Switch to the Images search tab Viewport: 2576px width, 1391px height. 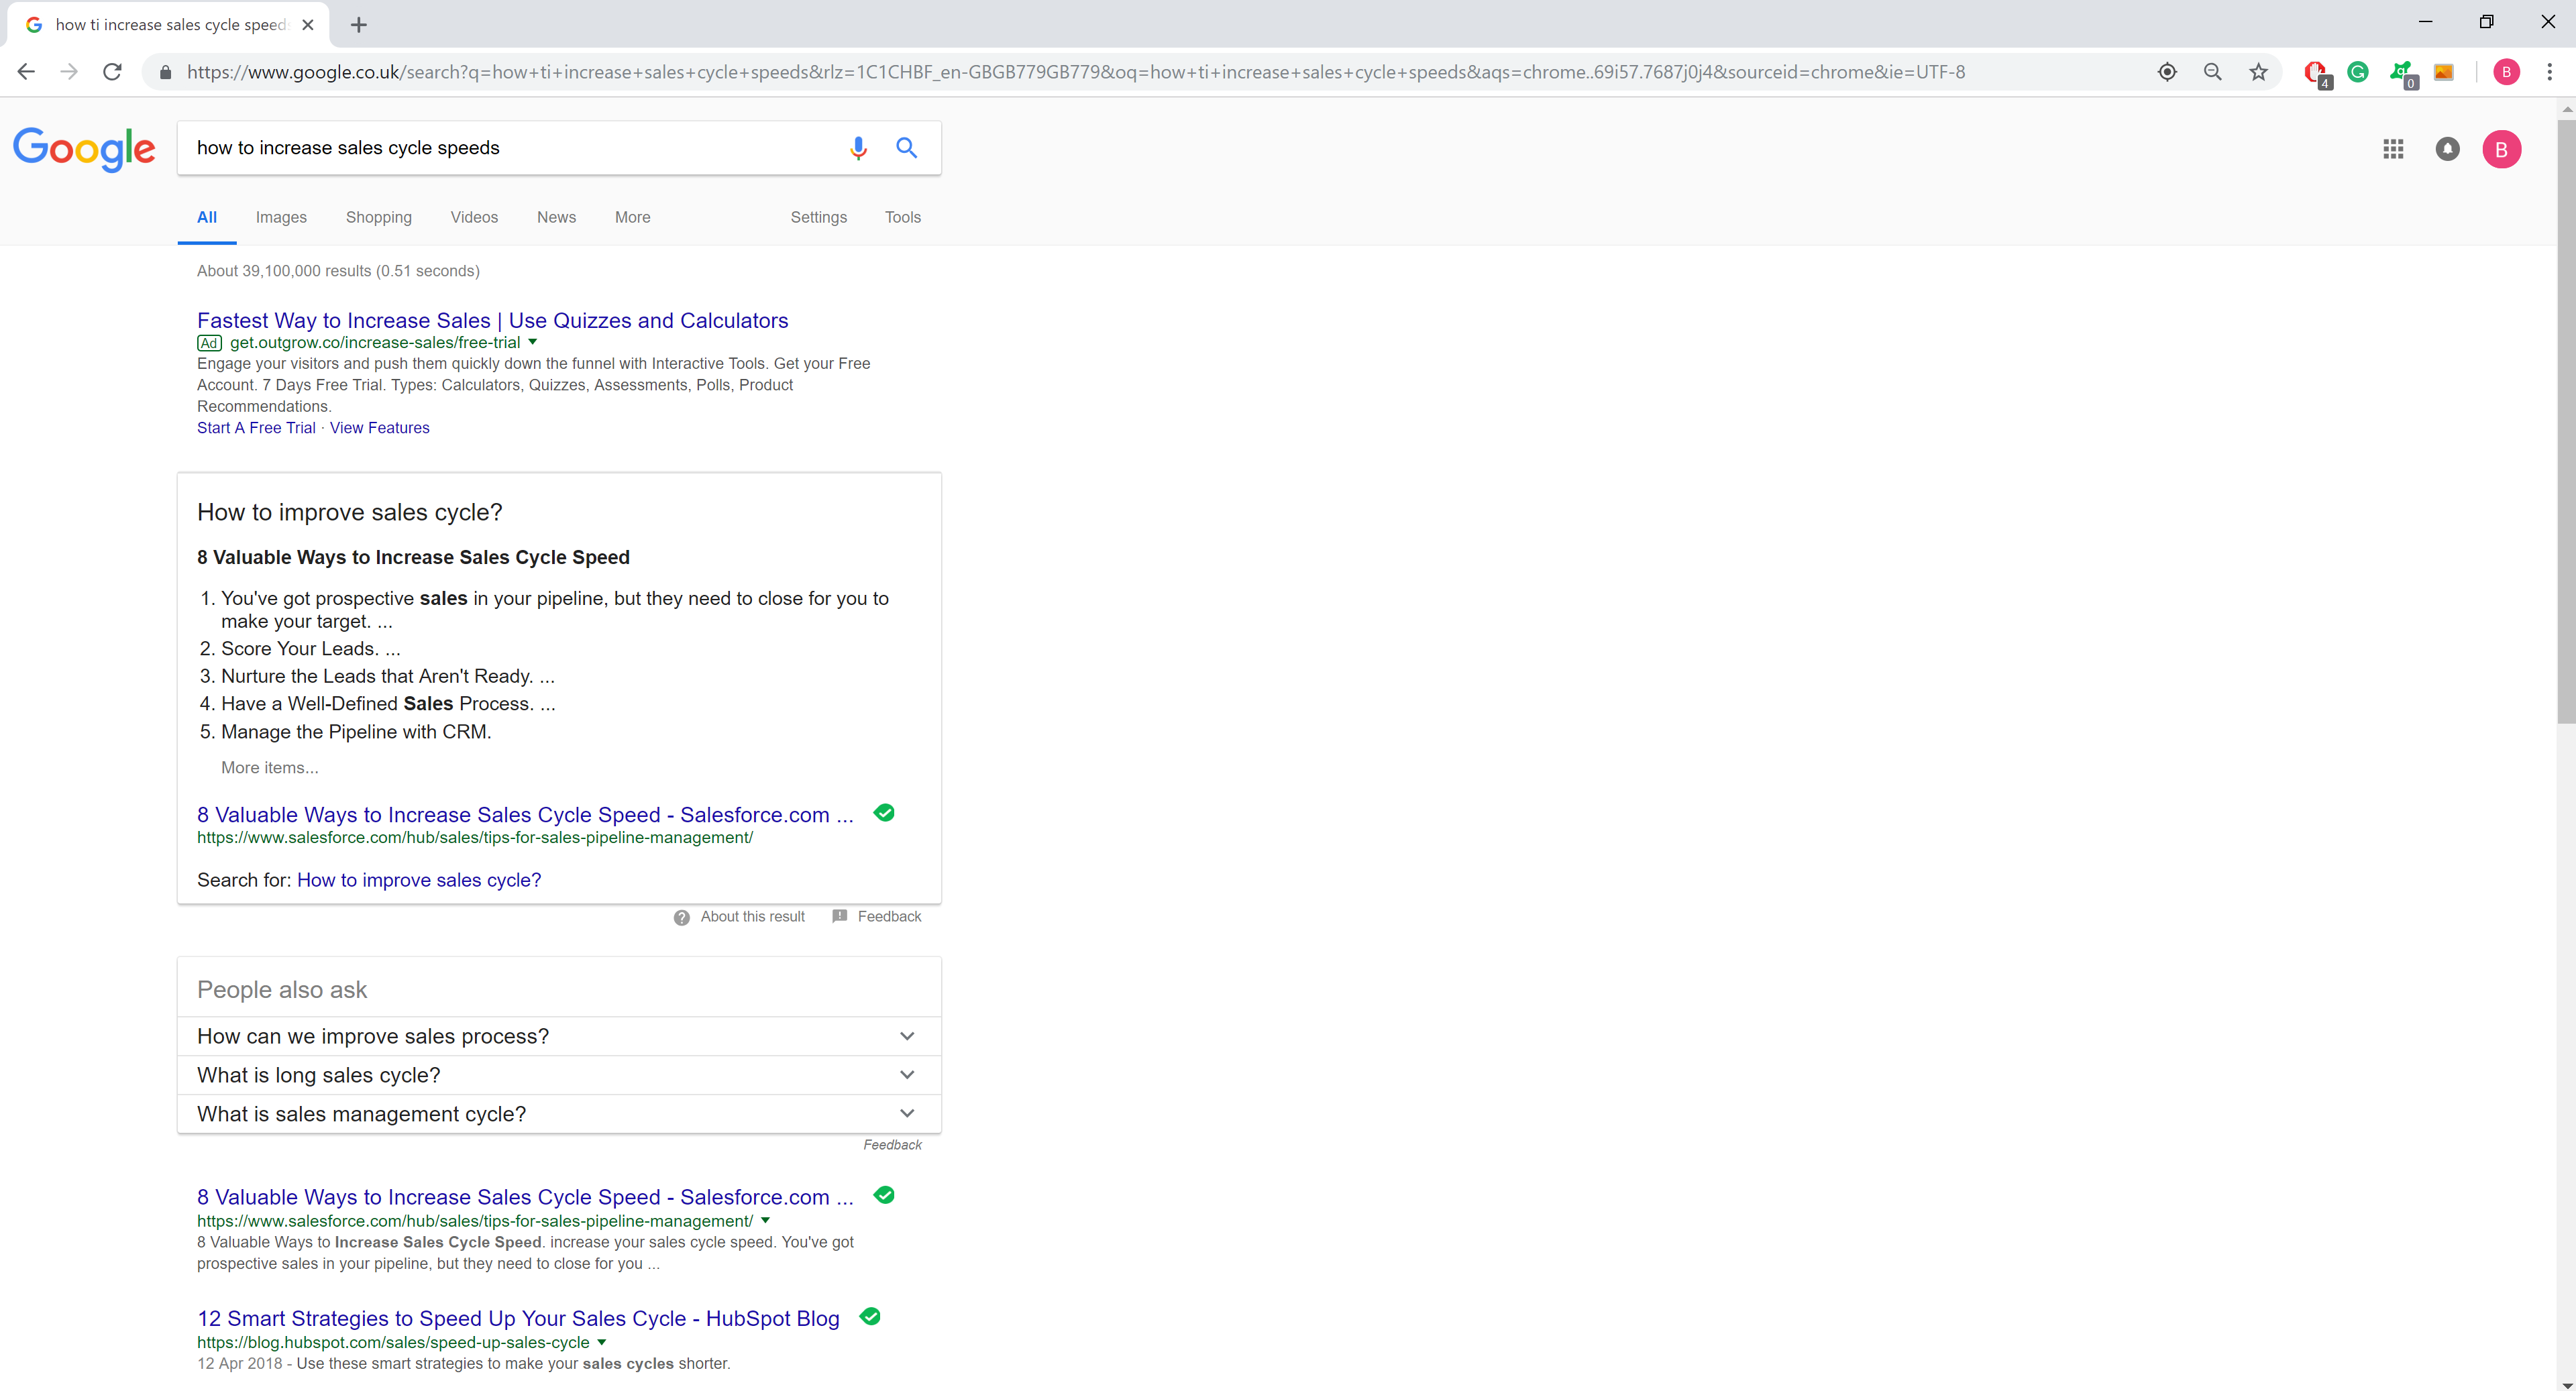tap(281, 217)
